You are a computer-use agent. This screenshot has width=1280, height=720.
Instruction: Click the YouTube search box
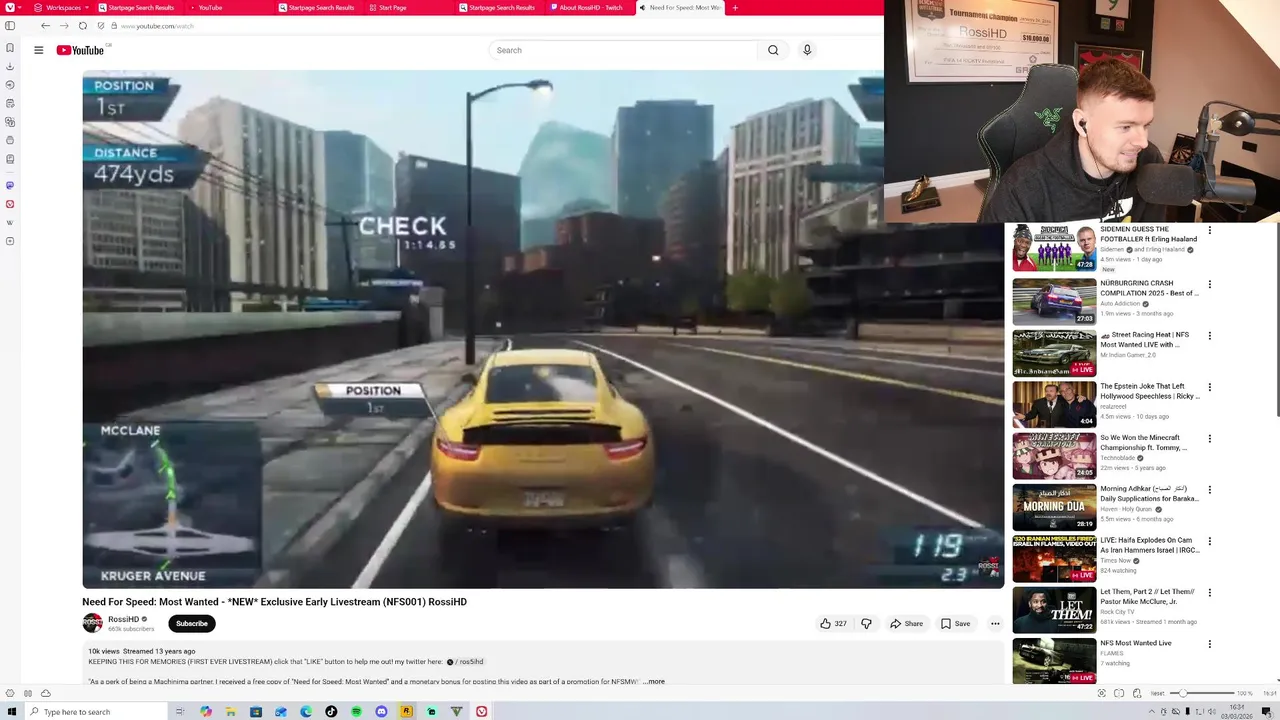(622, 50)
